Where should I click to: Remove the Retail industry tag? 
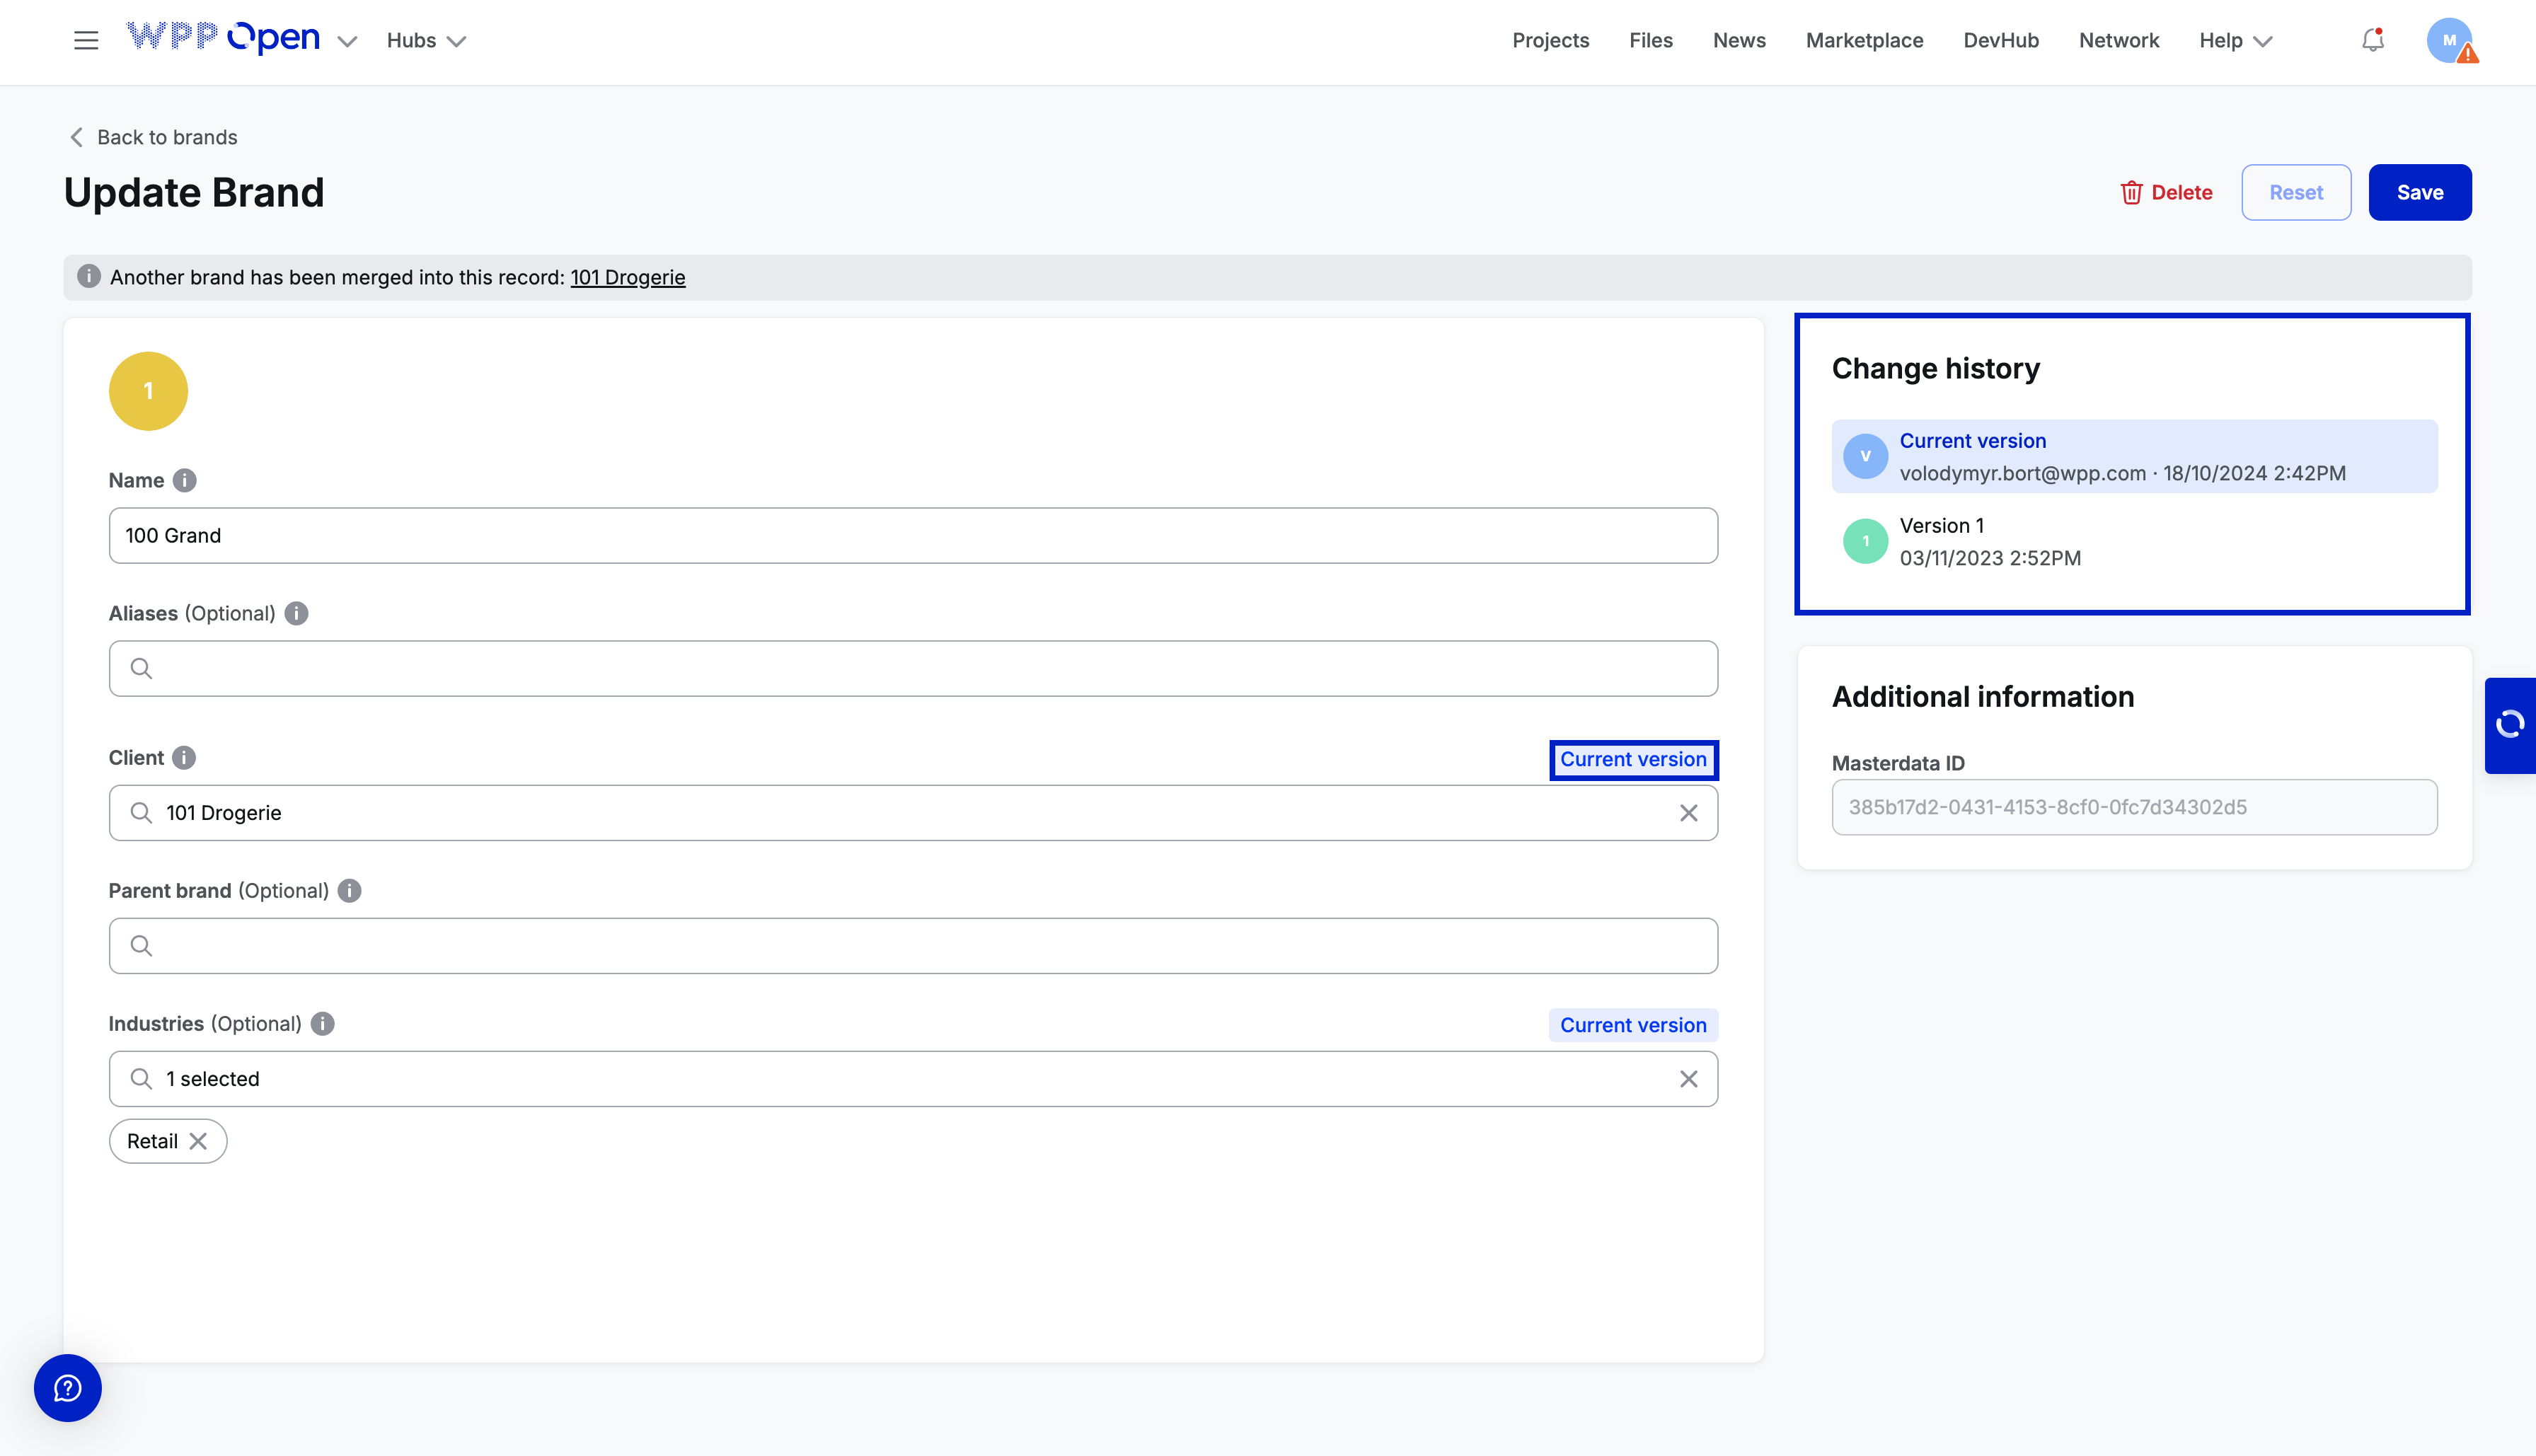pos(199,1141)
